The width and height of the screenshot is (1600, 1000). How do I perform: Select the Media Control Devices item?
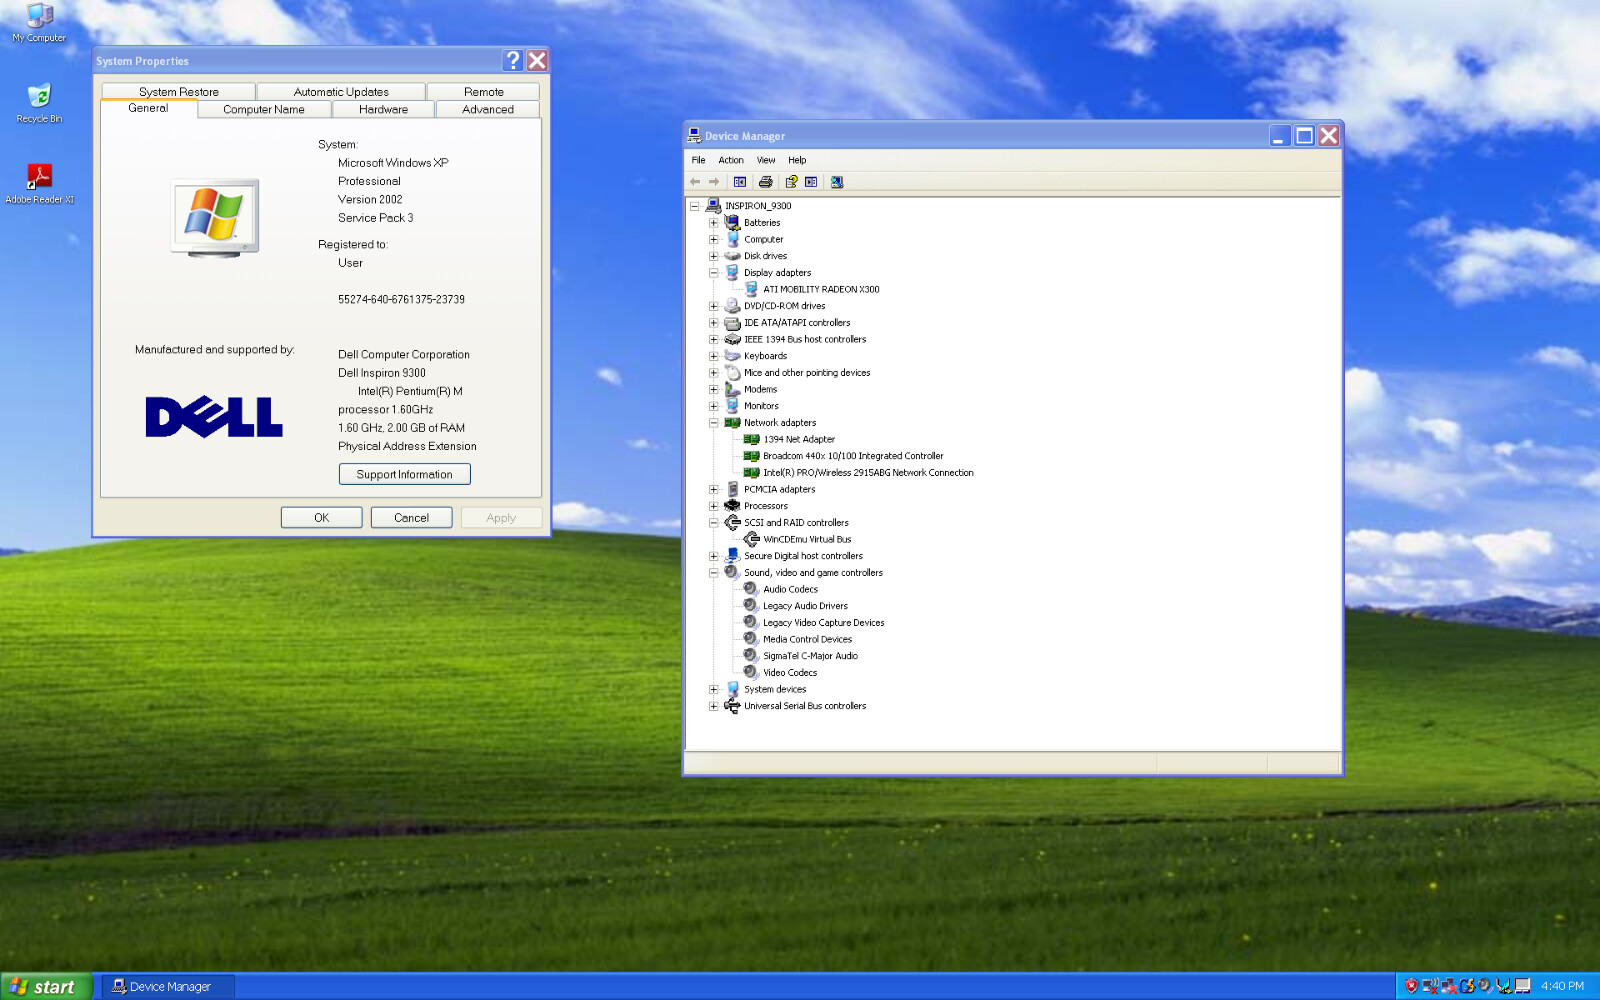pos(807,639)
